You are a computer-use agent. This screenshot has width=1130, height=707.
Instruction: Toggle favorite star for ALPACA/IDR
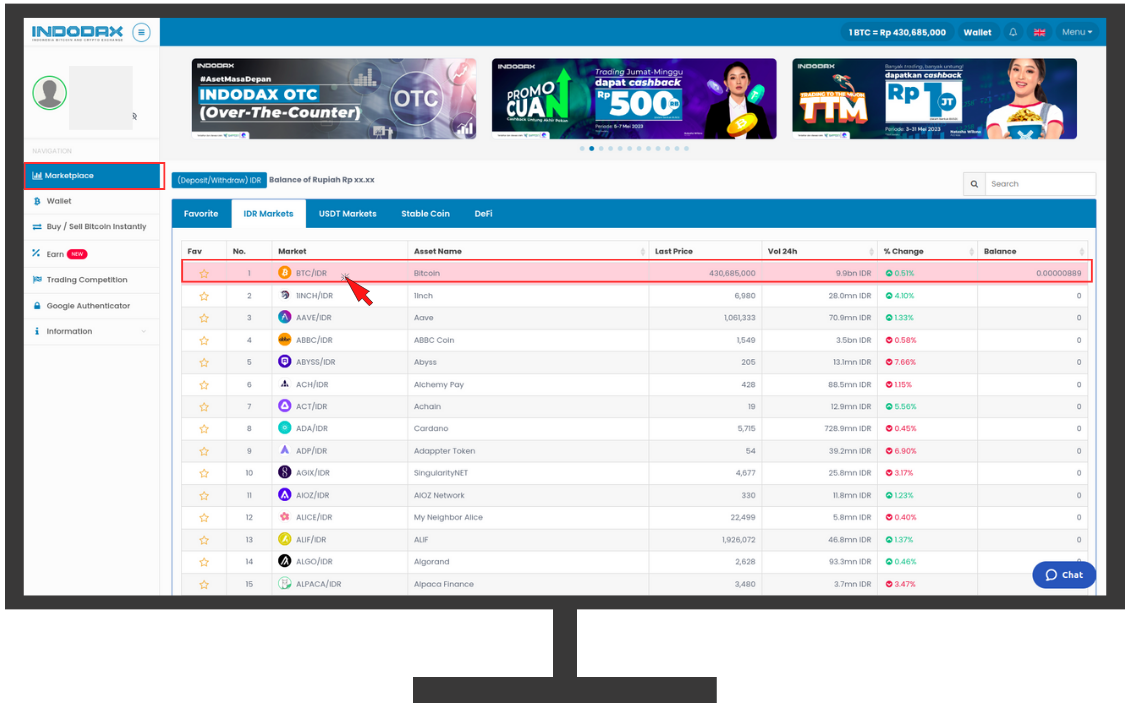tap(204, 584)
